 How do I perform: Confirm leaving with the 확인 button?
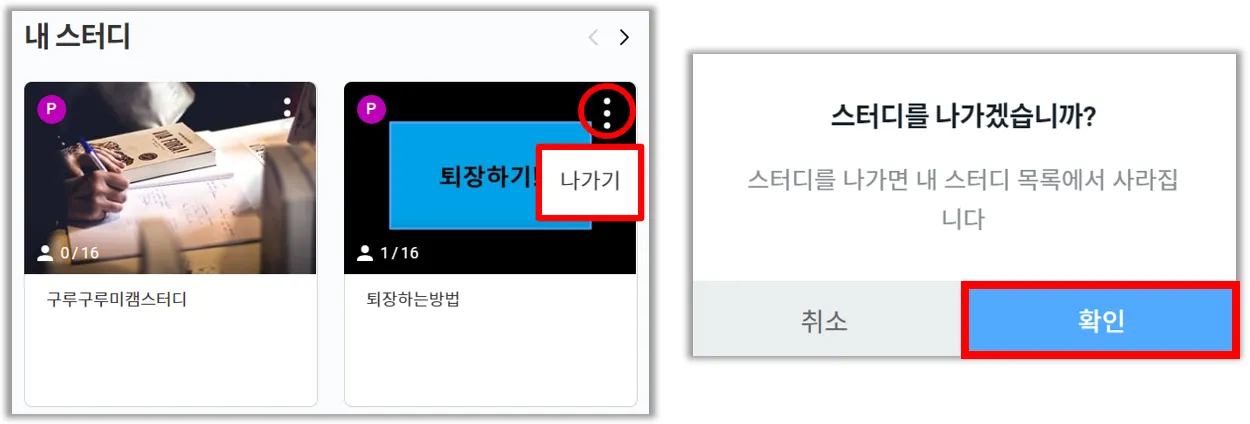(x=1099, y=320)
